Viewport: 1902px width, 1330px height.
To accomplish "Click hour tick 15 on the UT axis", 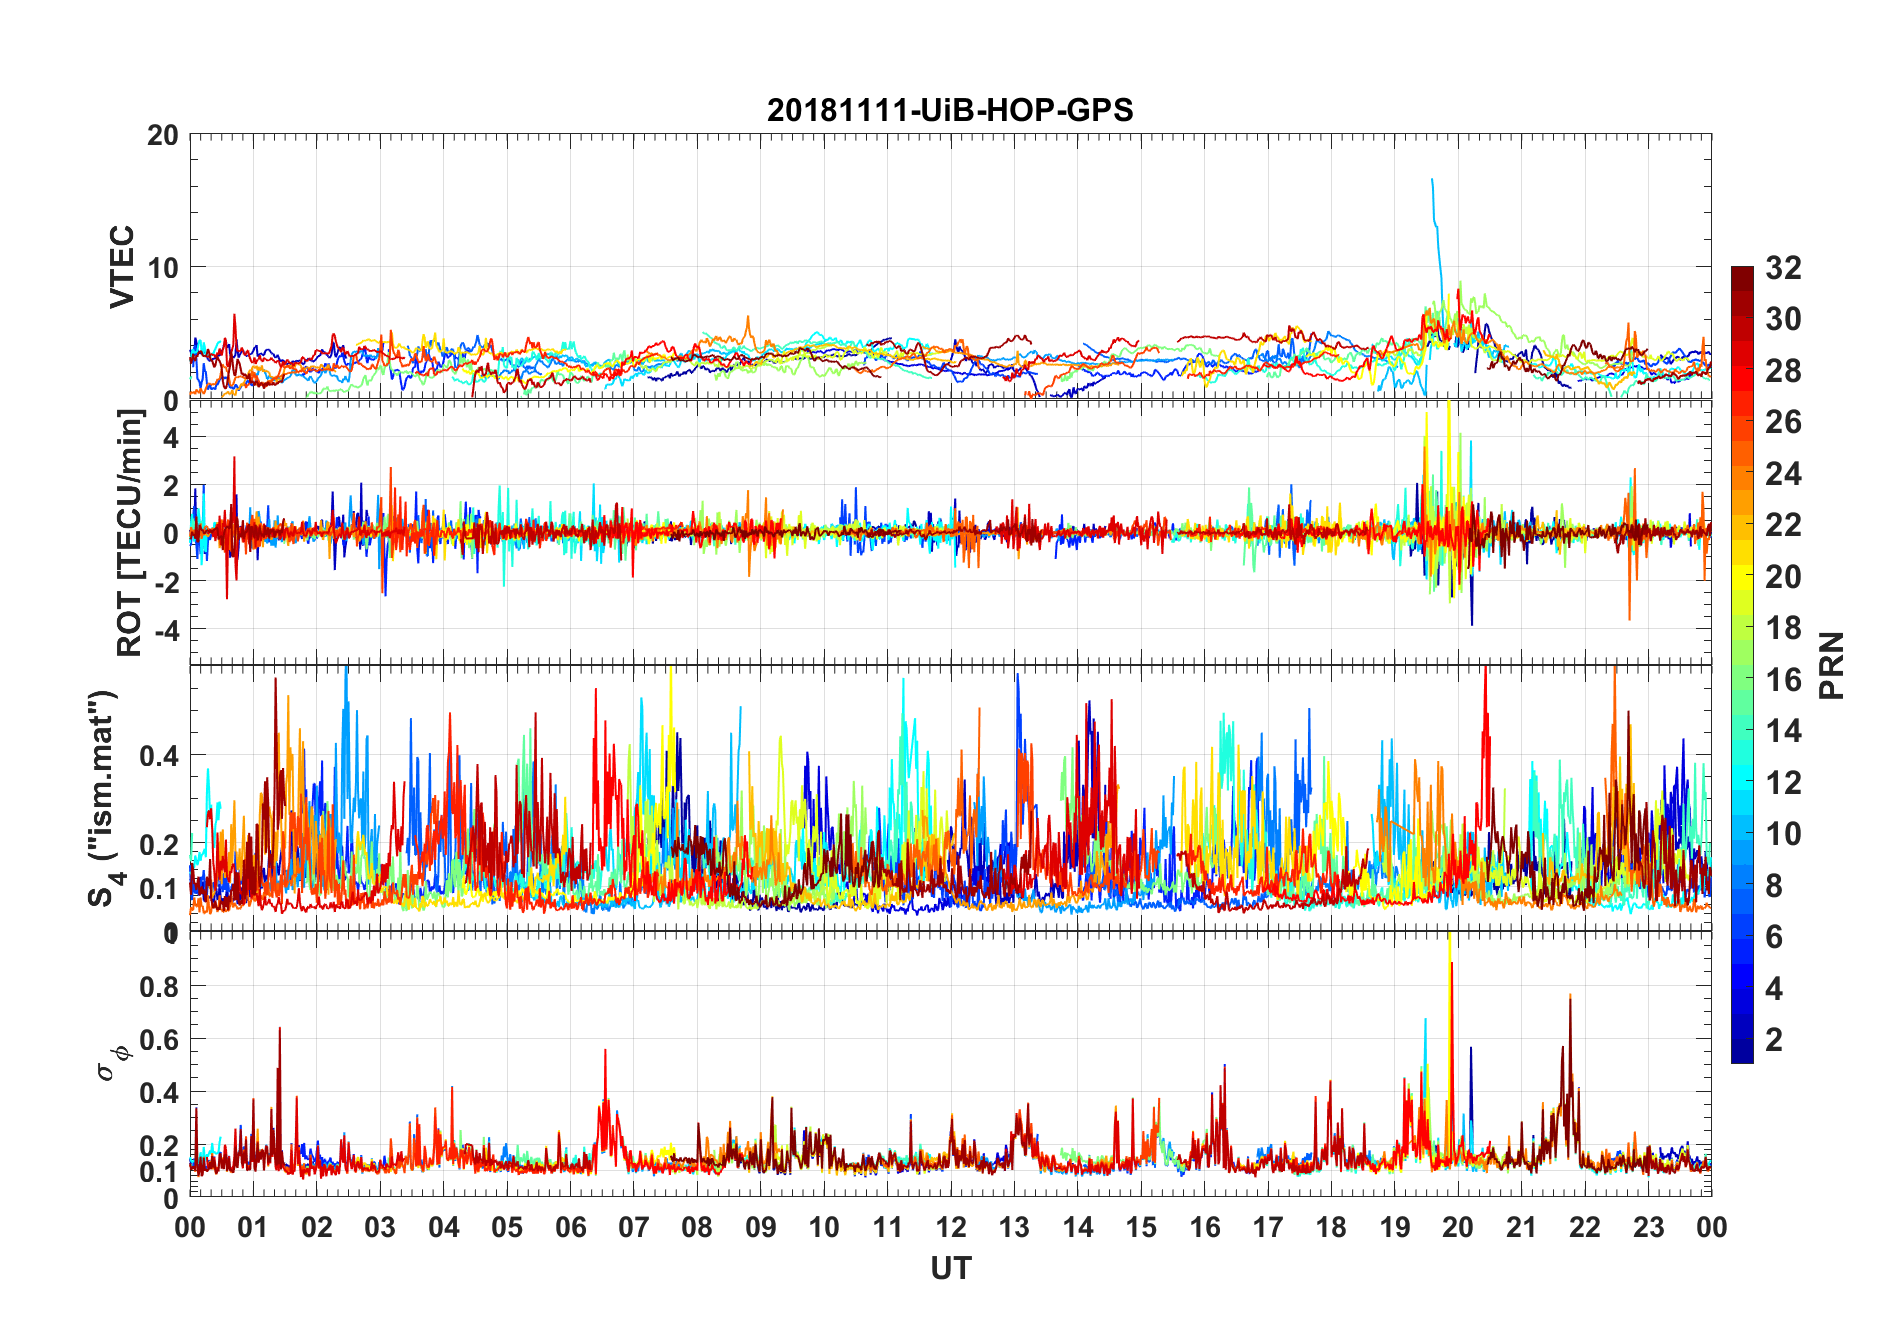I will [x=1141, y=1227].
